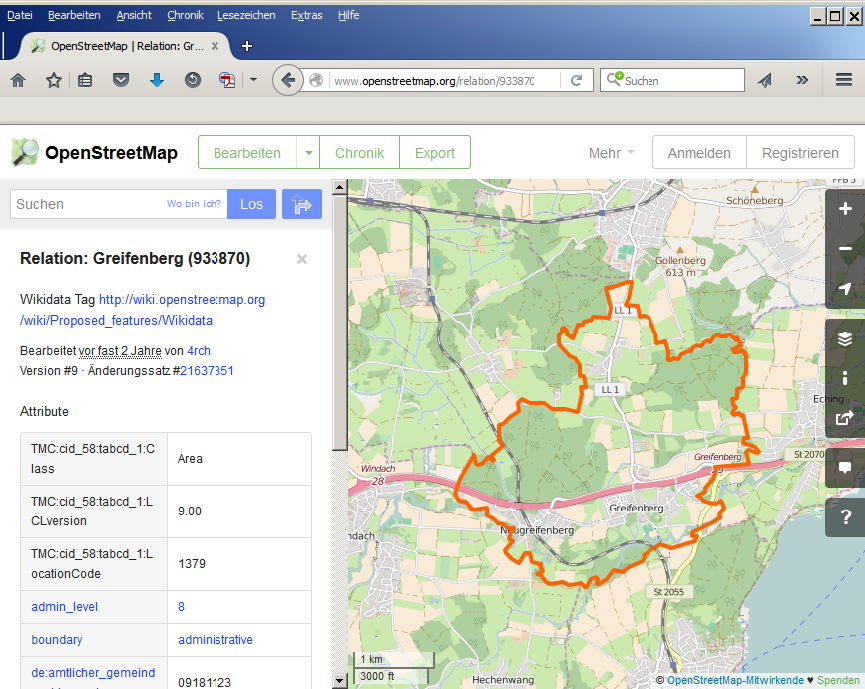Click the paper-plane send icon in toolbar

point(765,81)
